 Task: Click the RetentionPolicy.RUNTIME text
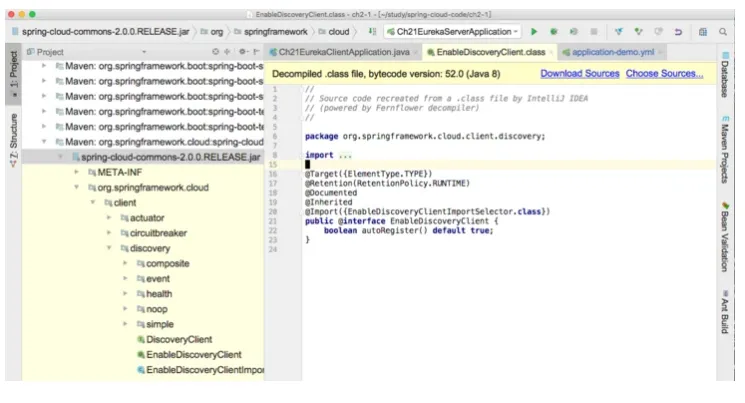(x=411, y=183)
